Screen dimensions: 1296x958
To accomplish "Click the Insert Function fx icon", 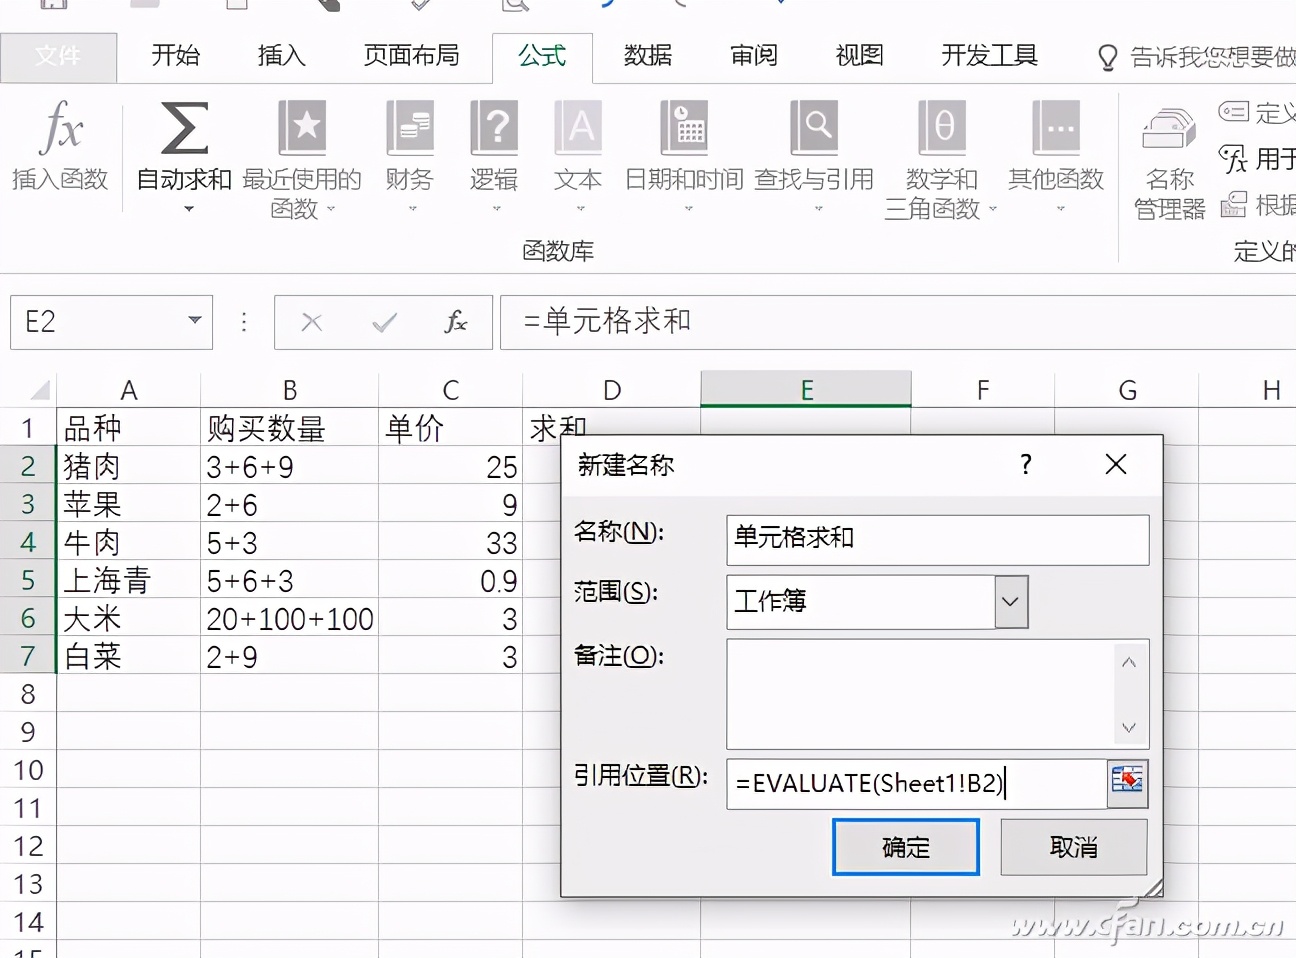I will (60, 128).
